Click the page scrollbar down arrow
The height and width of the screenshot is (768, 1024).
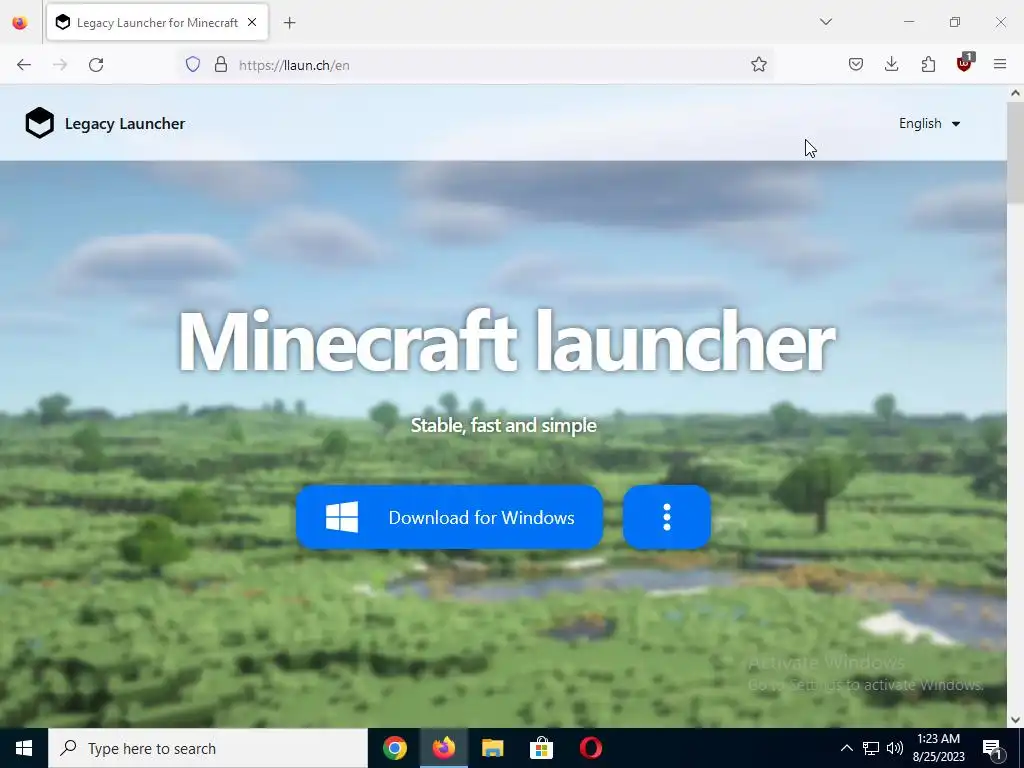pyautogui.click(x=1016, y=720)
